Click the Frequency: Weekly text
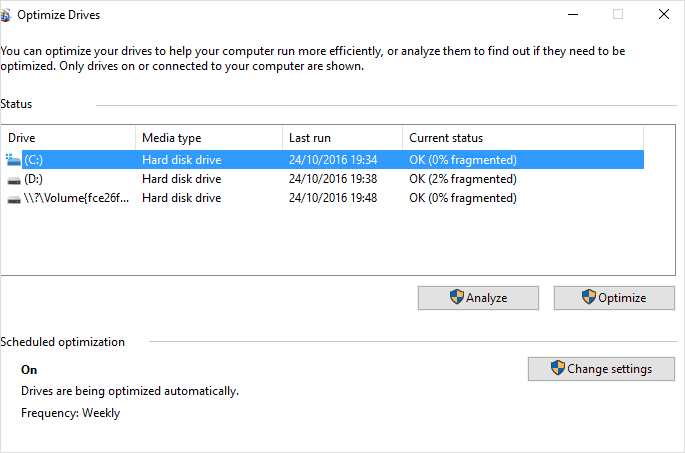Viewport: 685px width, 453px height. click(70, 413)
